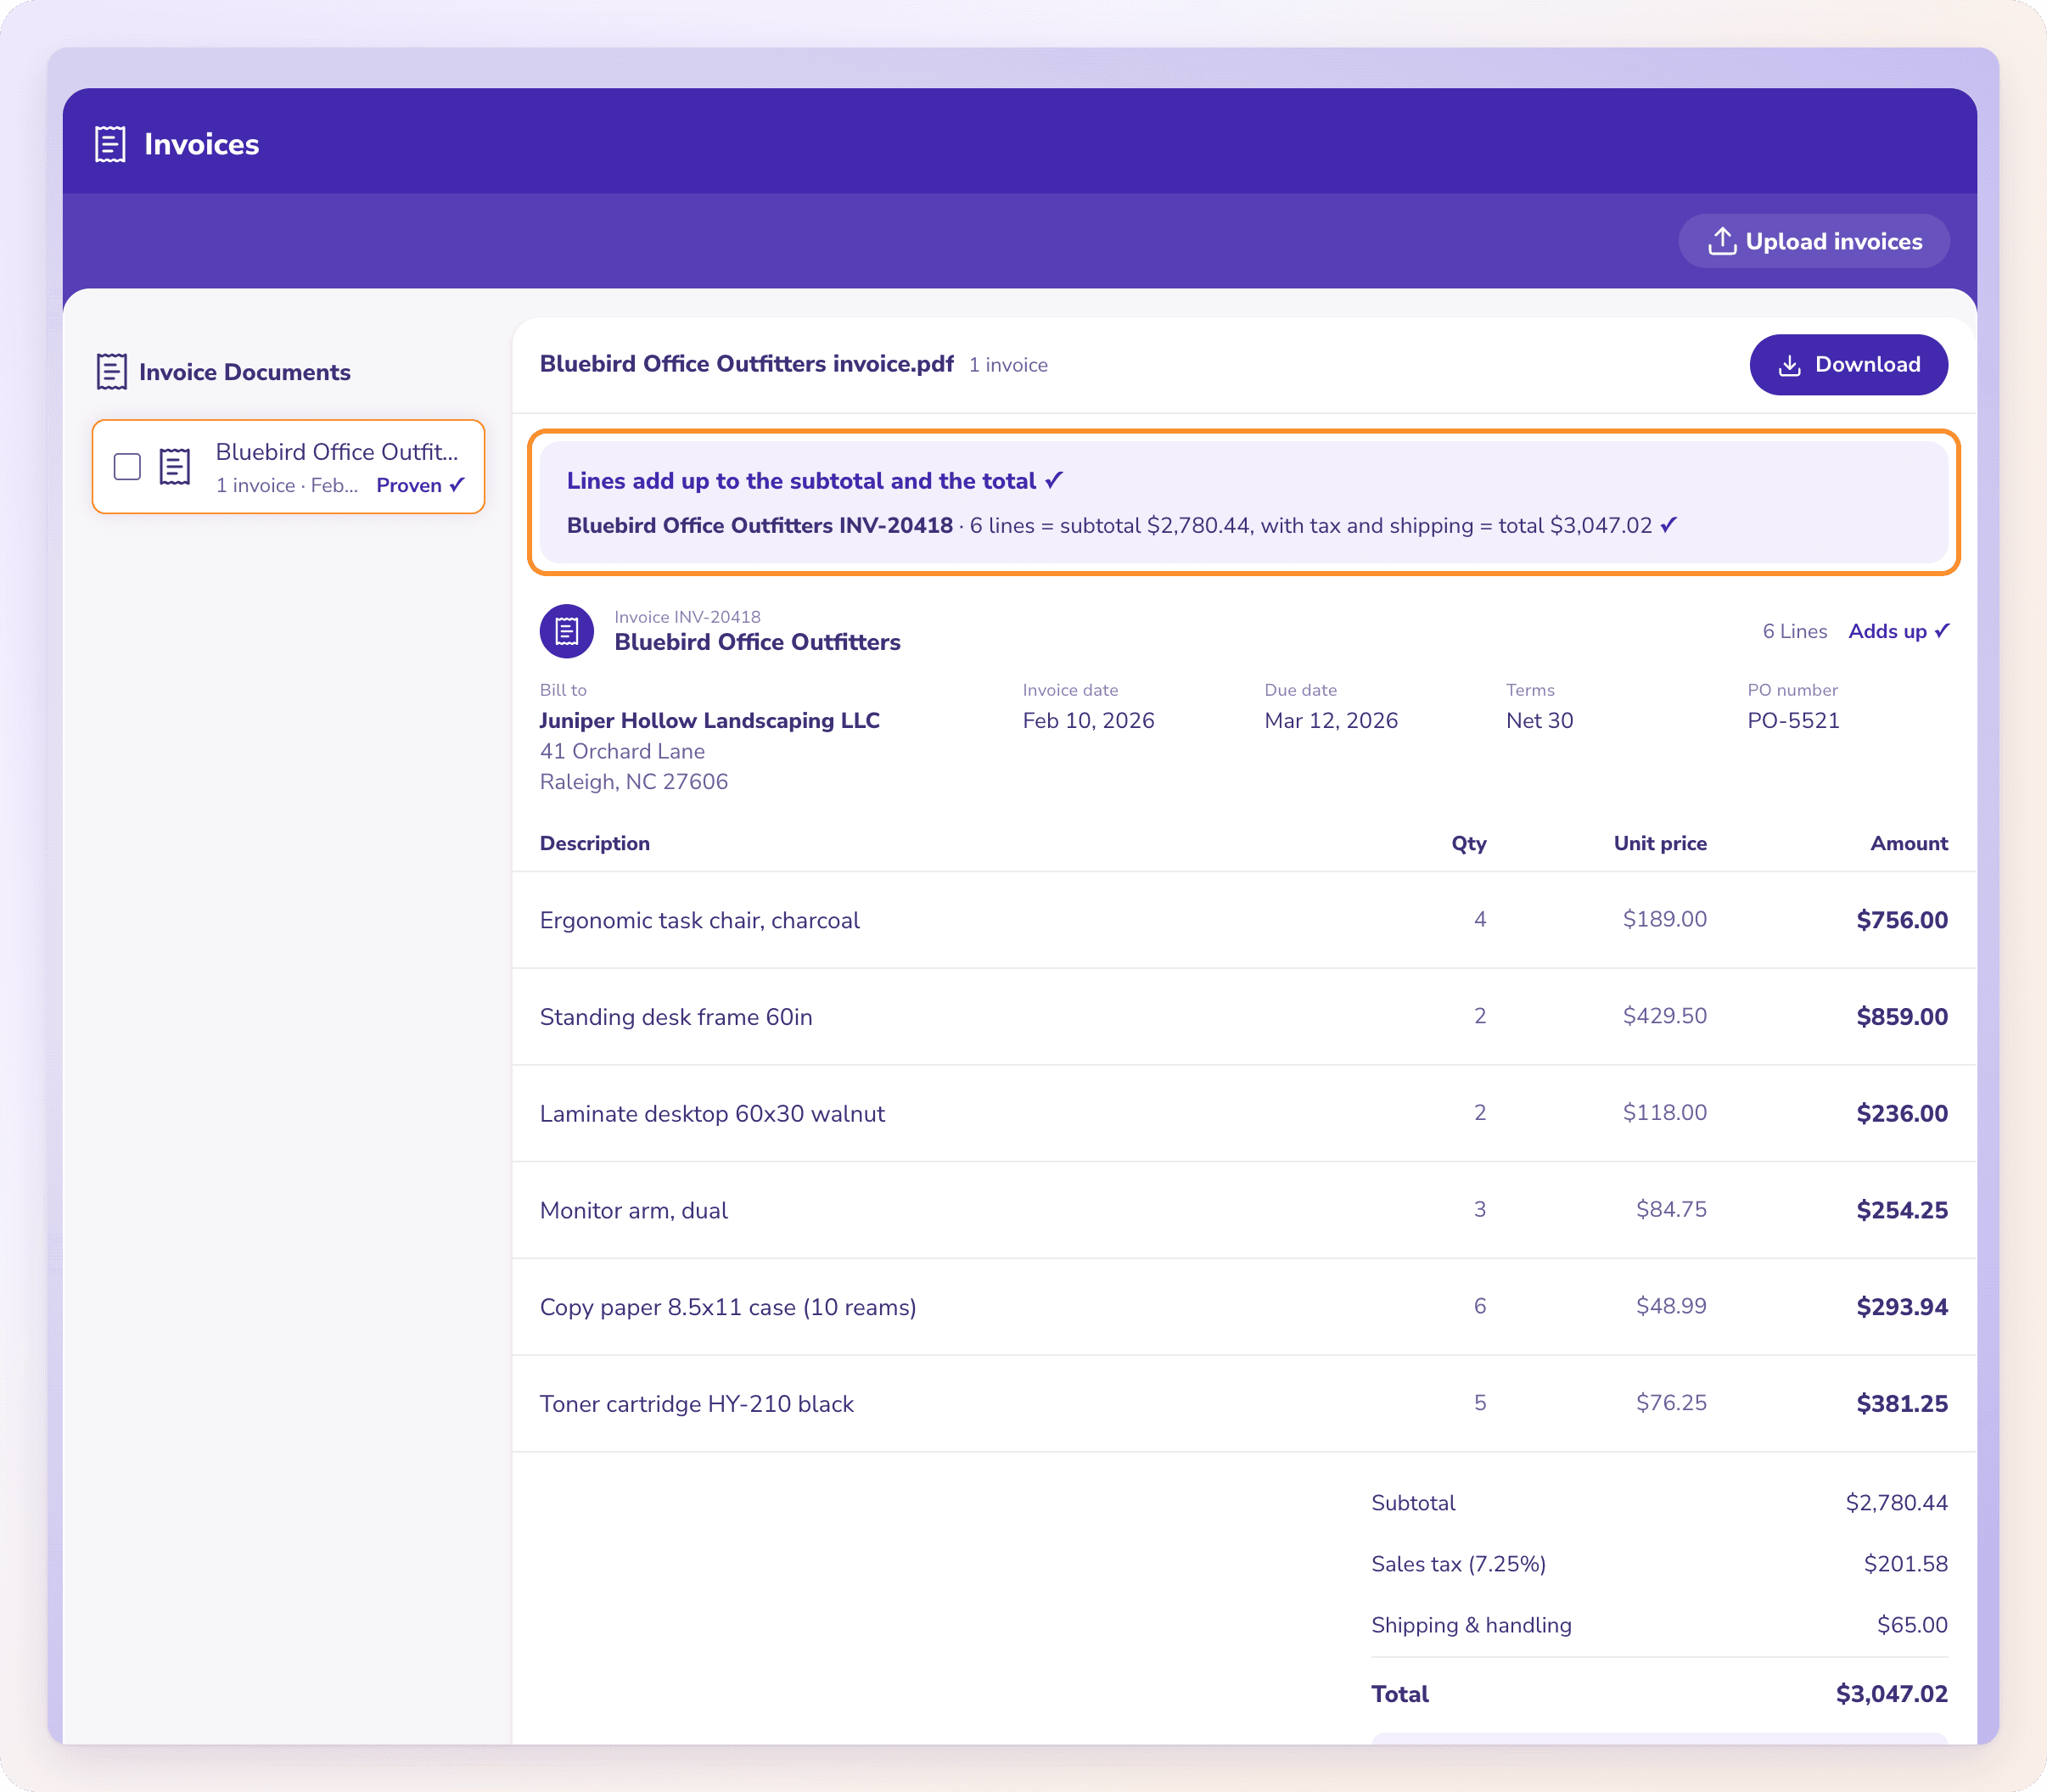Select the Laminate desktop 60x30 walnut row
Screen dimensions: 2047x1792
[x=1244, y=1114]
